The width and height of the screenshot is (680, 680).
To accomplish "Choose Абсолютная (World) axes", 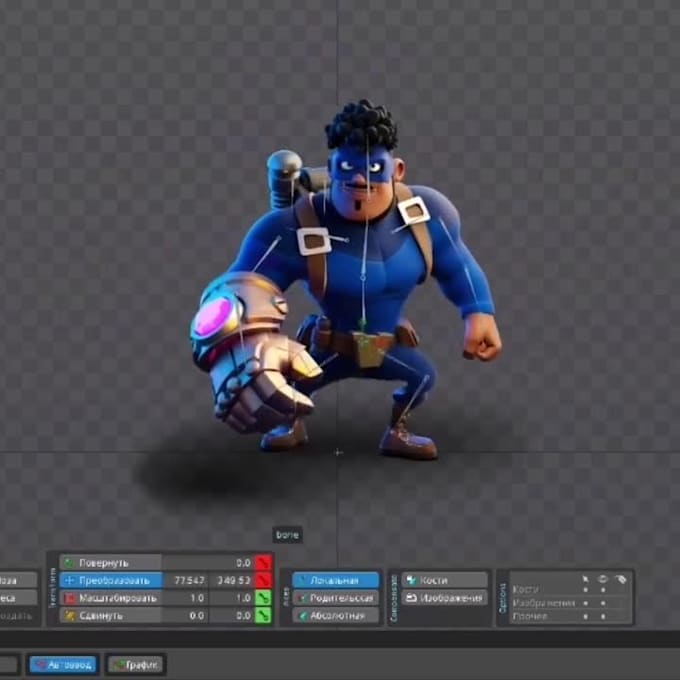I will [336, 615].
